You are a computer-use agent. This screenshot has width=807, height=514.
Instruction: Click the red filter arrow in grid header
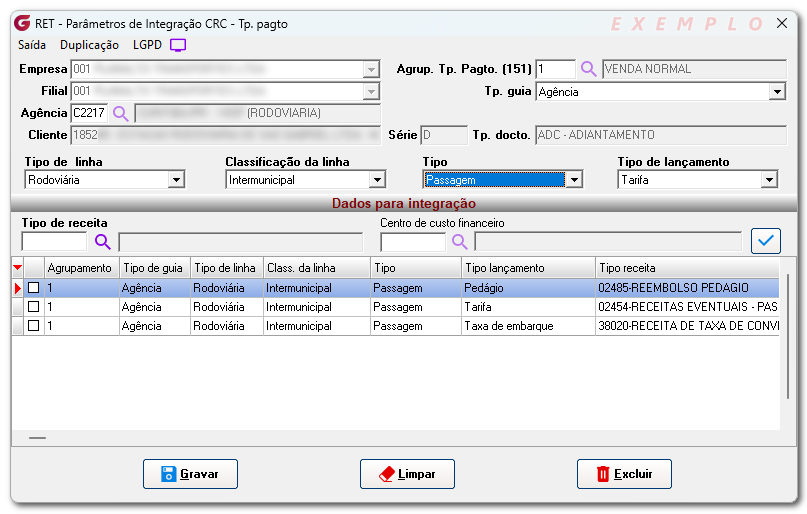(x=17, y=268)
